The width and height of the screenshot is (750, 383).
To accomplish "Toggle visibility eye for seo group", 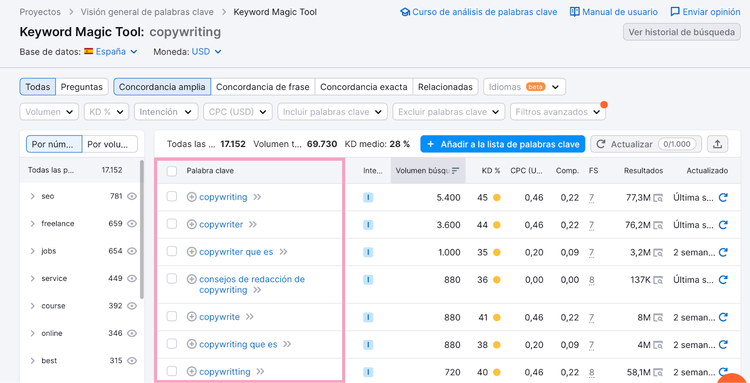I will (132, 196).
